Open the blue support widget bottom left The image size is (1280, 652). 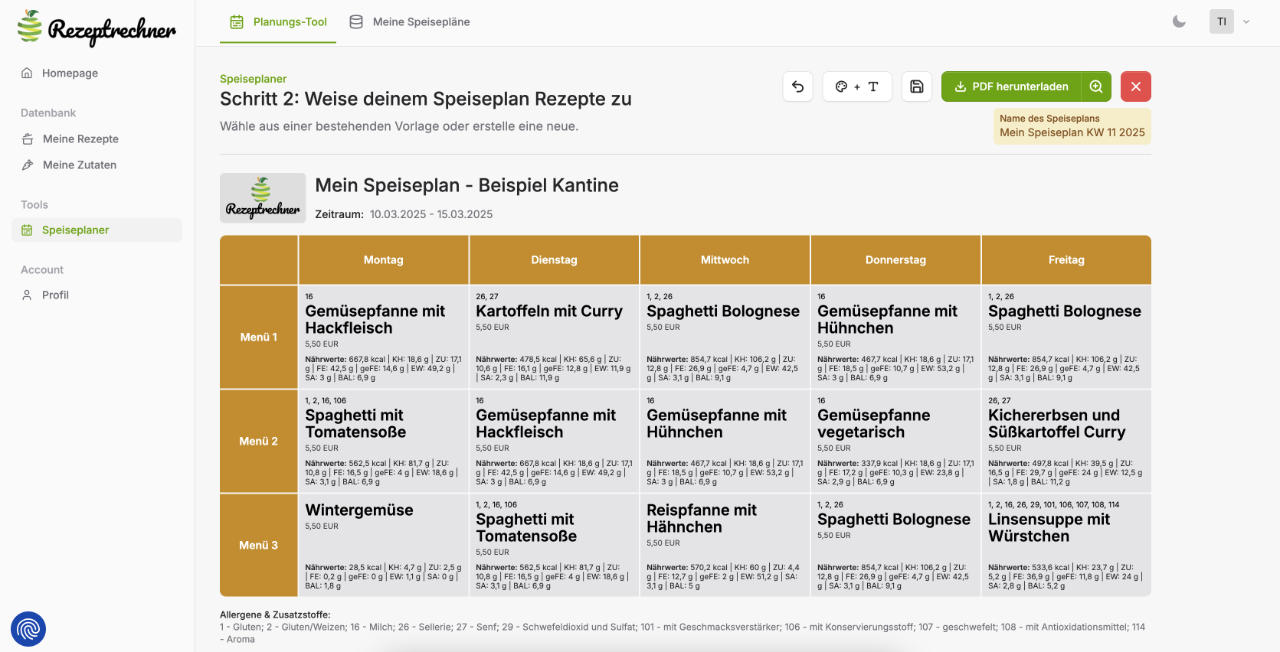[28, 629]
